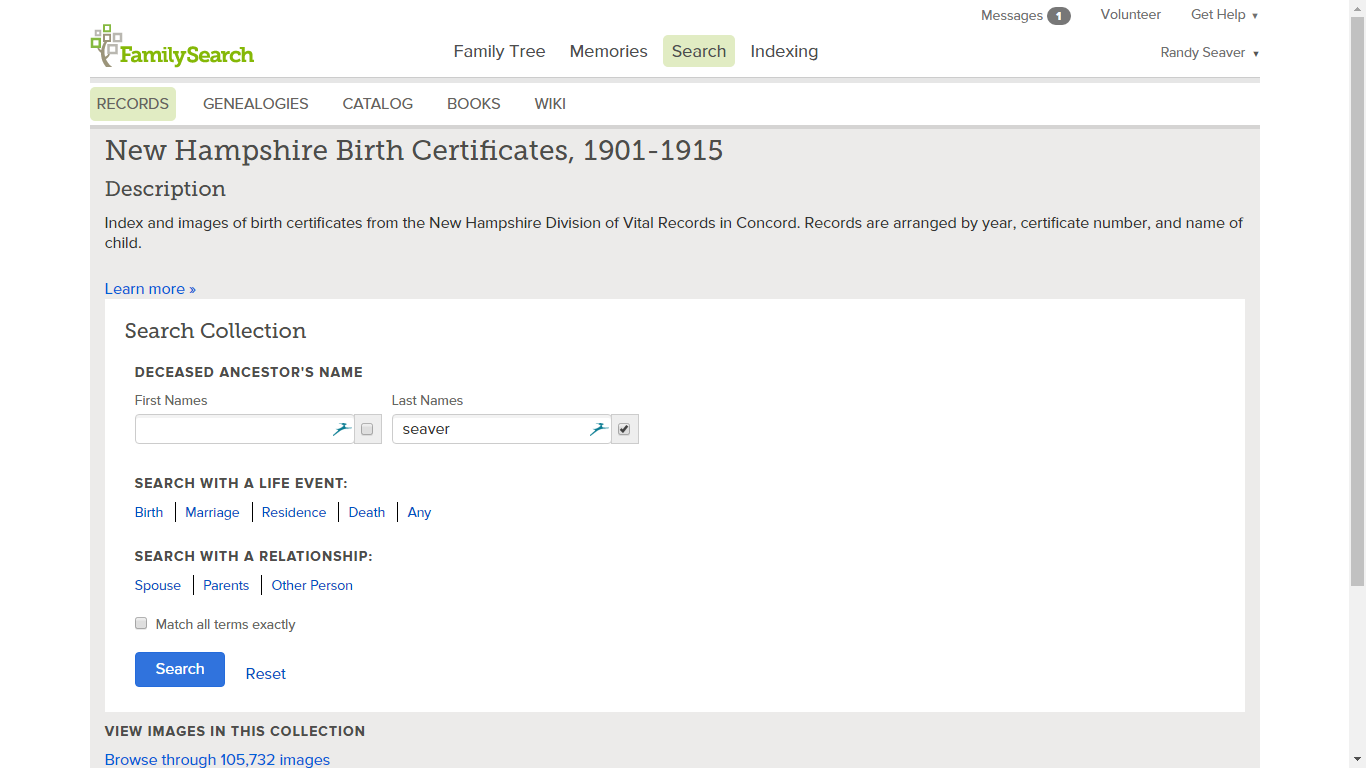Uncheck exact match checkbox for Last Names
Screen dimensions: 1366x768
pos(624,429)
